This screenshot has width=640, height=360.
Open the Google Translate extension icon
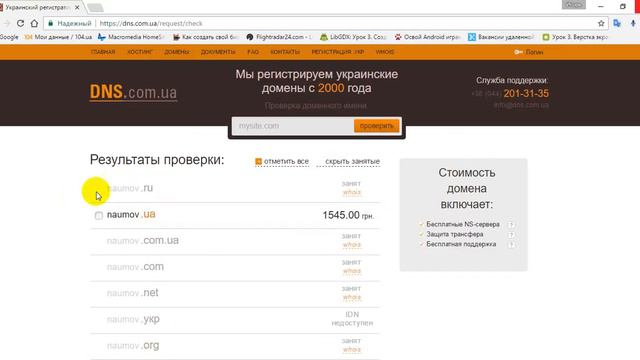tap(617, 23)
